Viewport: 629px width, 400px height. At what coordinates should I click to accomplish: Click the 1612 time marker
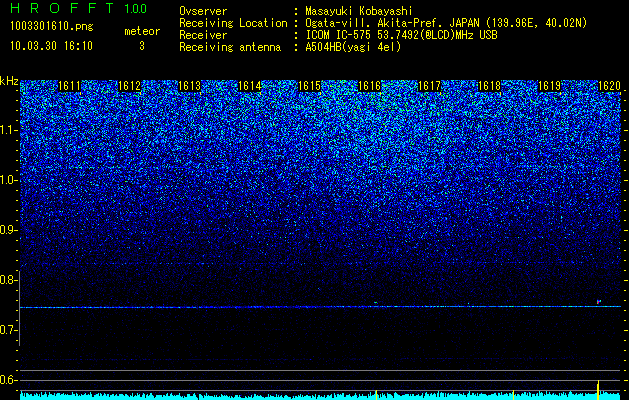[130, 86]
